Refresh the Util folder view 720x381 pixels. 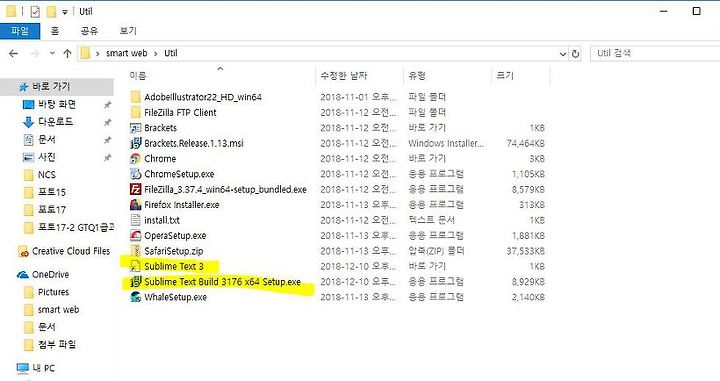(575, 54)
